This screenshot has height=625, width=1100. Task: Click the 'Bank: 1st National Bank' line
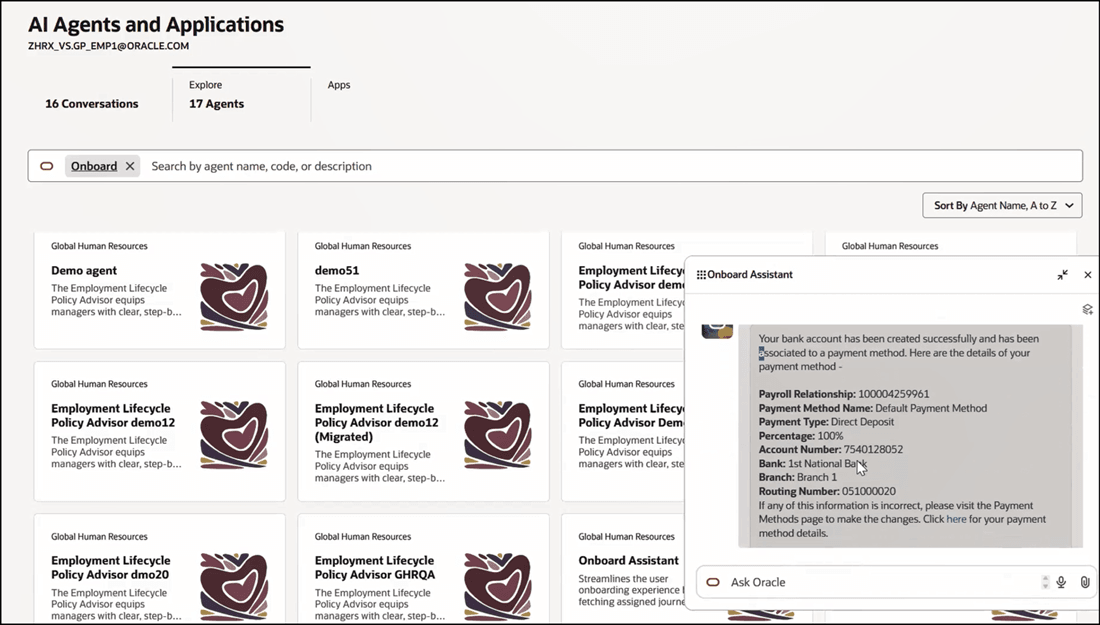(812, 464)
